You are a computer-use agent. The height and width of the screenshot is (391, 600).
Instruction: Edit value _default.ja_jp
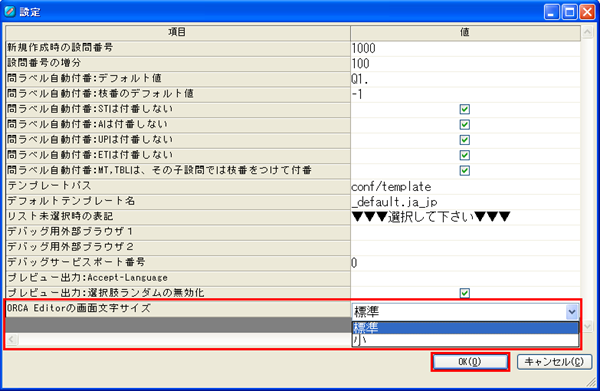coord(465,202)
